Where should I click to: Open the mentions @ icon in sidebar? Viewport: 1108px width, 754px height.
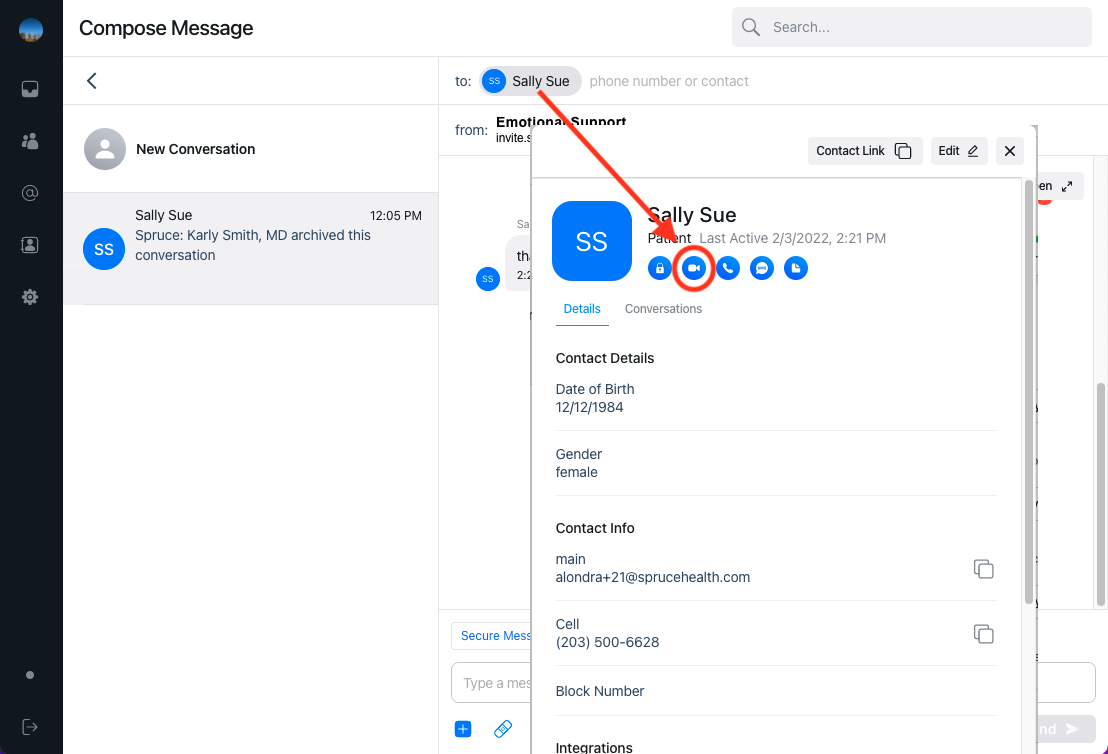pos(30,193)
